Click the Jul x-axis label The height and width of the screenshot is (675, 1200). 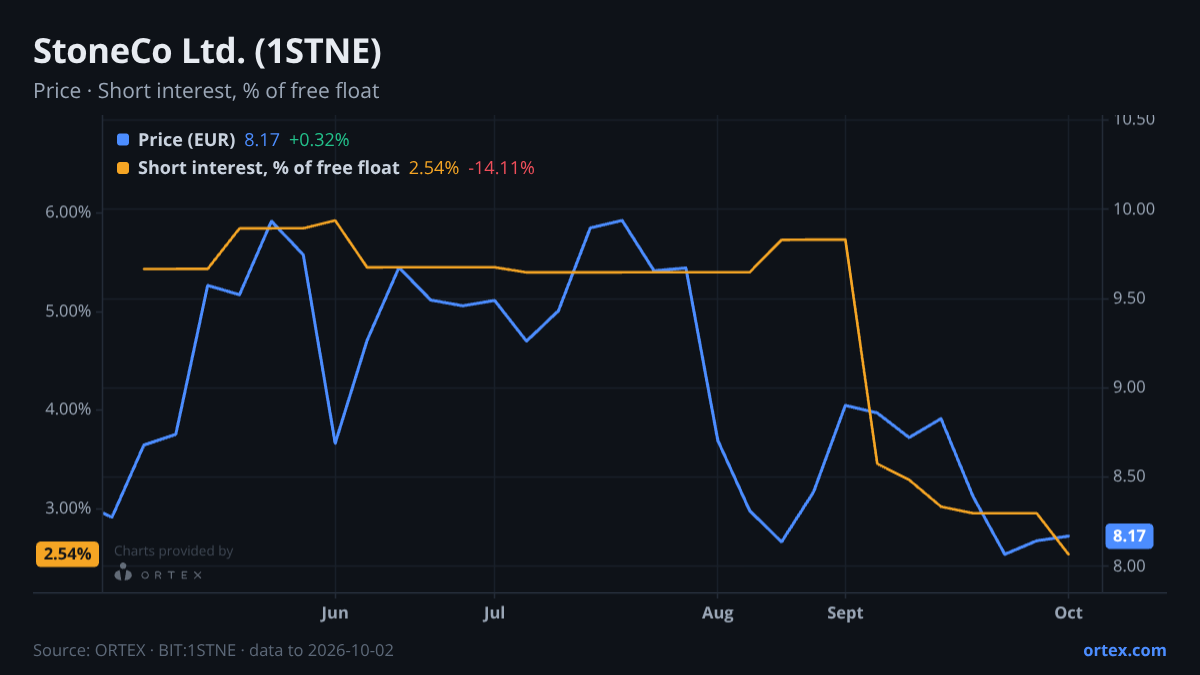coord(493,612)
